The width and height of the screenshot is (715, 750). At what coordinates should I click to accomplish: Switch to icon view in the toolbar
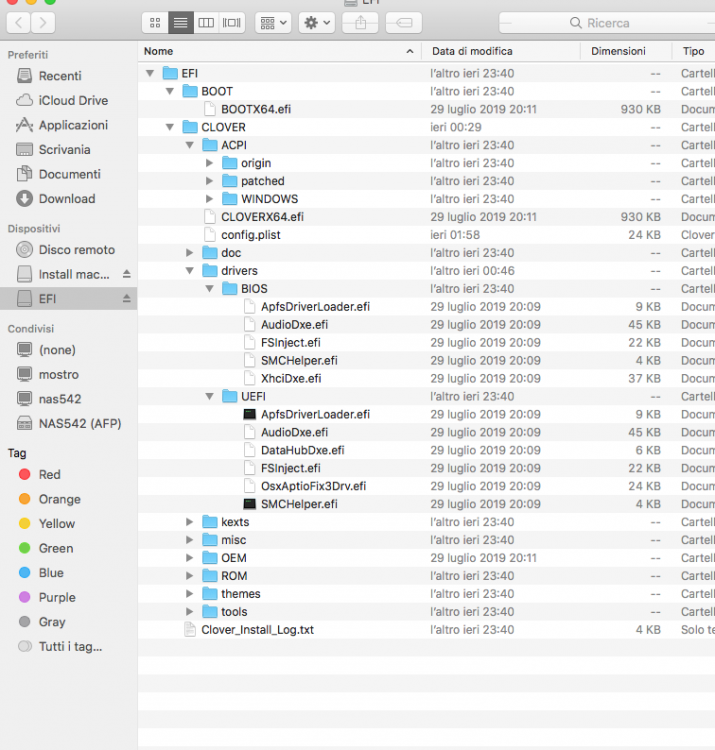pyautogui.click(x=155, y=22)
